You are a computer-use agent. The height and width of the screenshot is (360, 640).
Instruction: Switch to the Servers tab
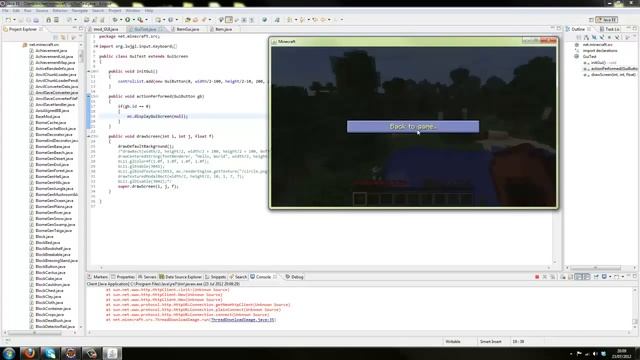tap(147, 277)
